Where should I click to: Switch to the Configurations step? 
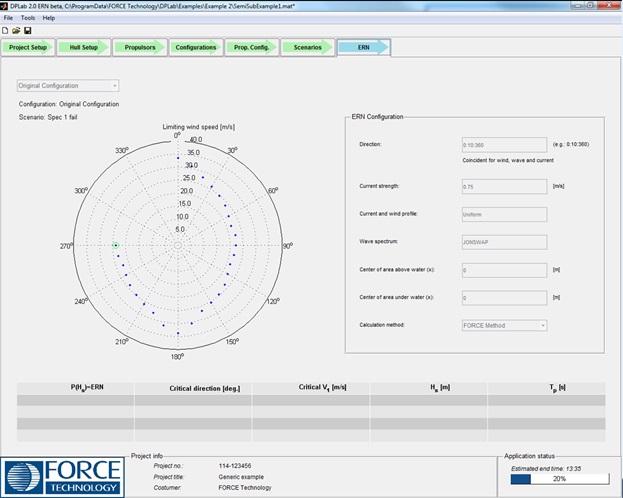(196, 47)
